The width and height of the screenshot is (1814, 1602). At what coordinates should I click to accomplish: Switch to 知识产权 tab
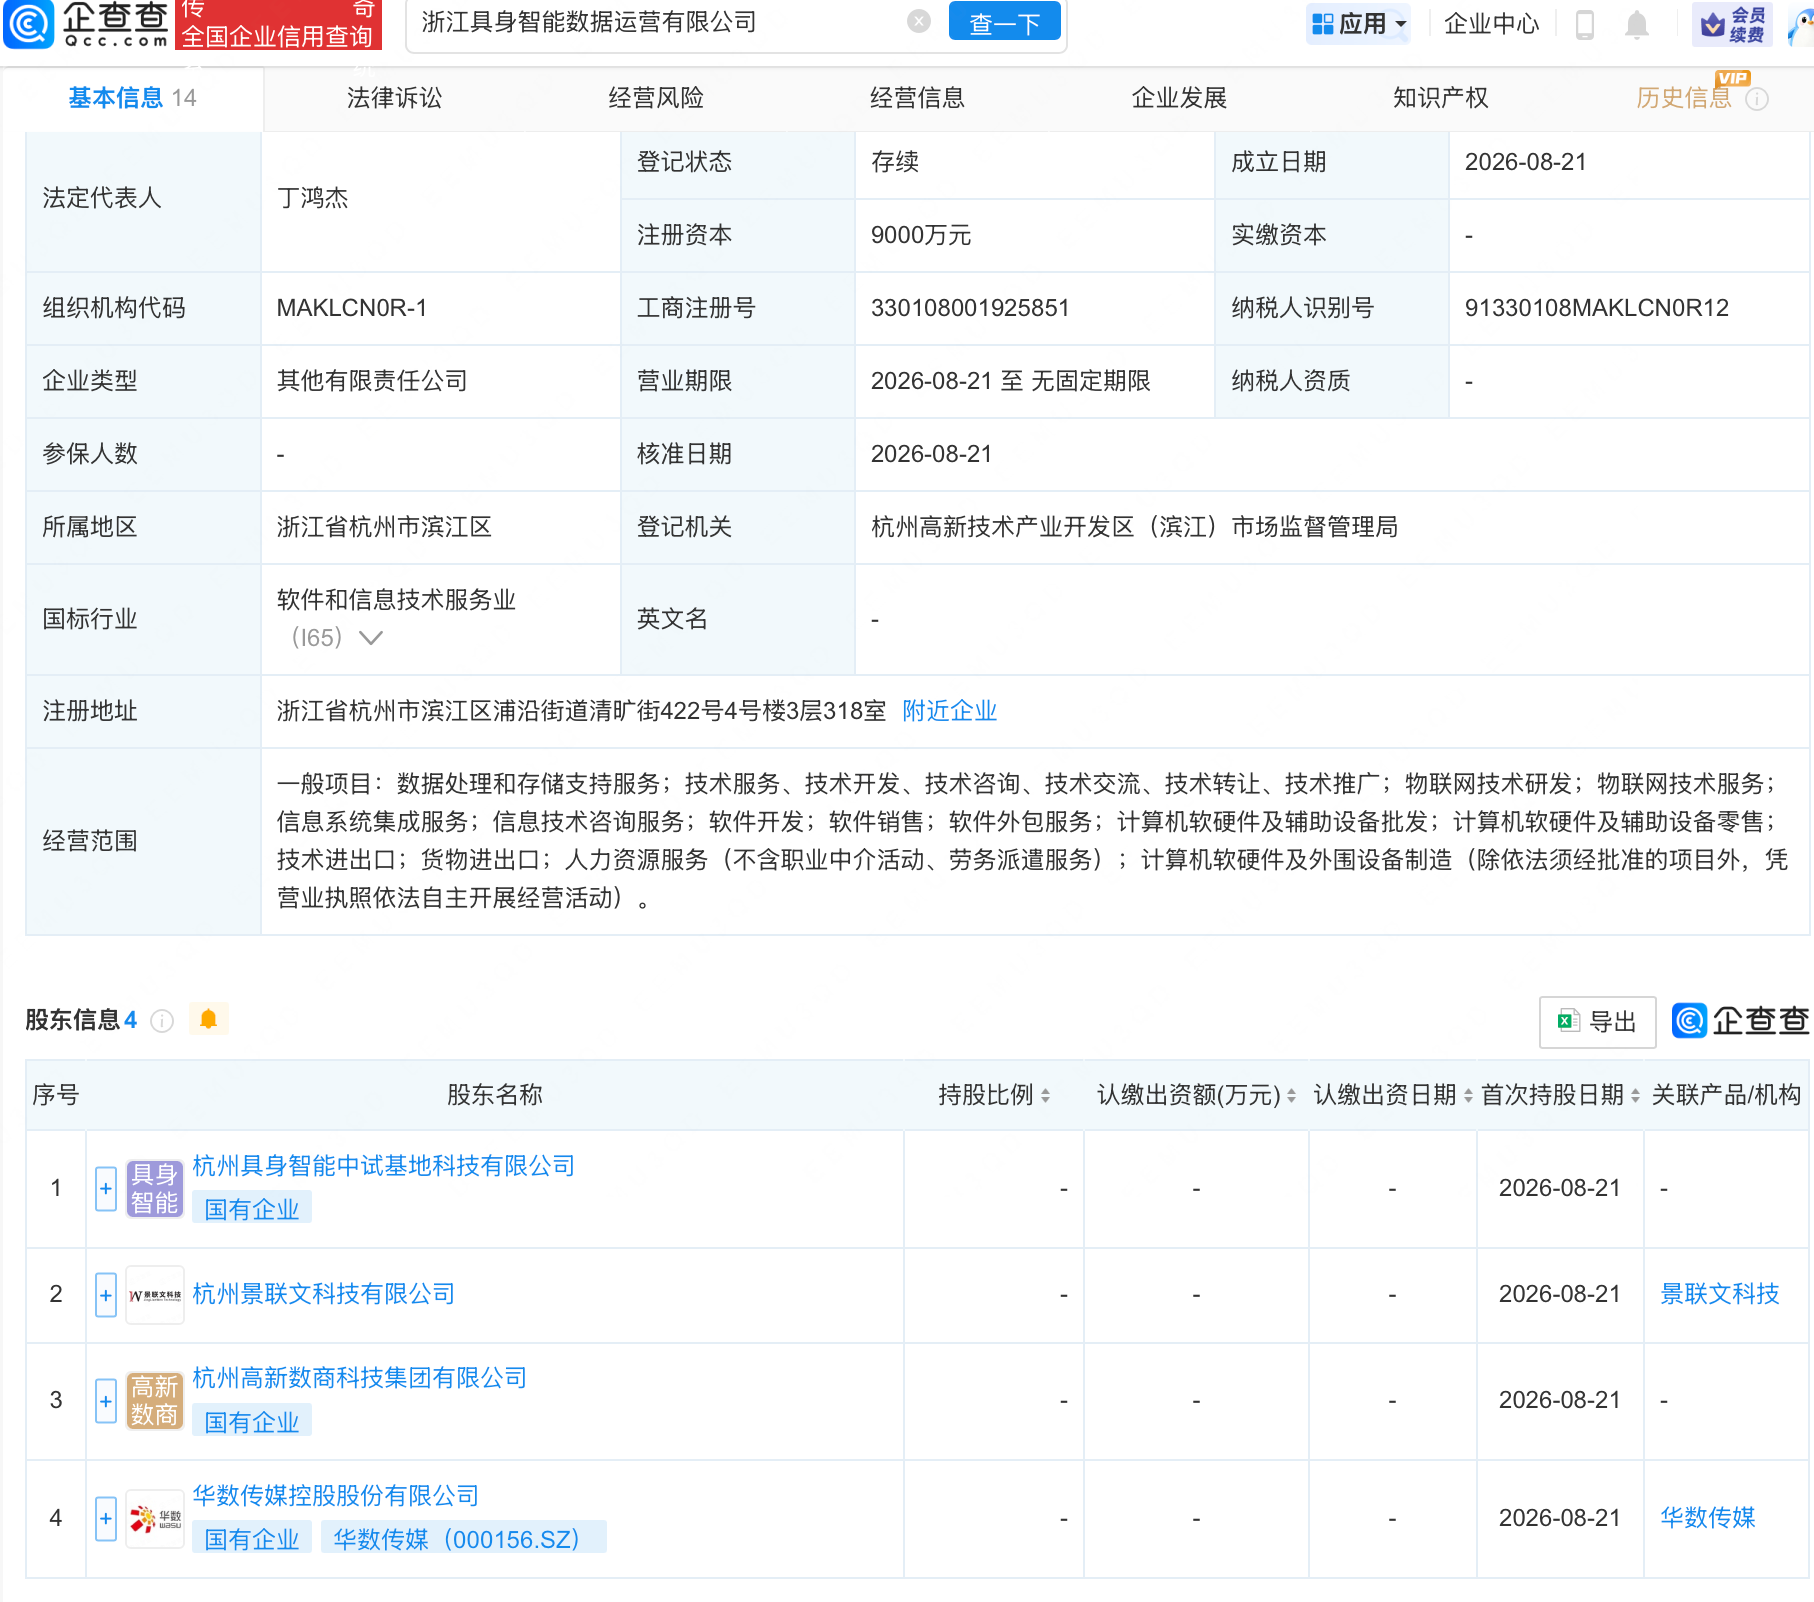point(1441,98)
